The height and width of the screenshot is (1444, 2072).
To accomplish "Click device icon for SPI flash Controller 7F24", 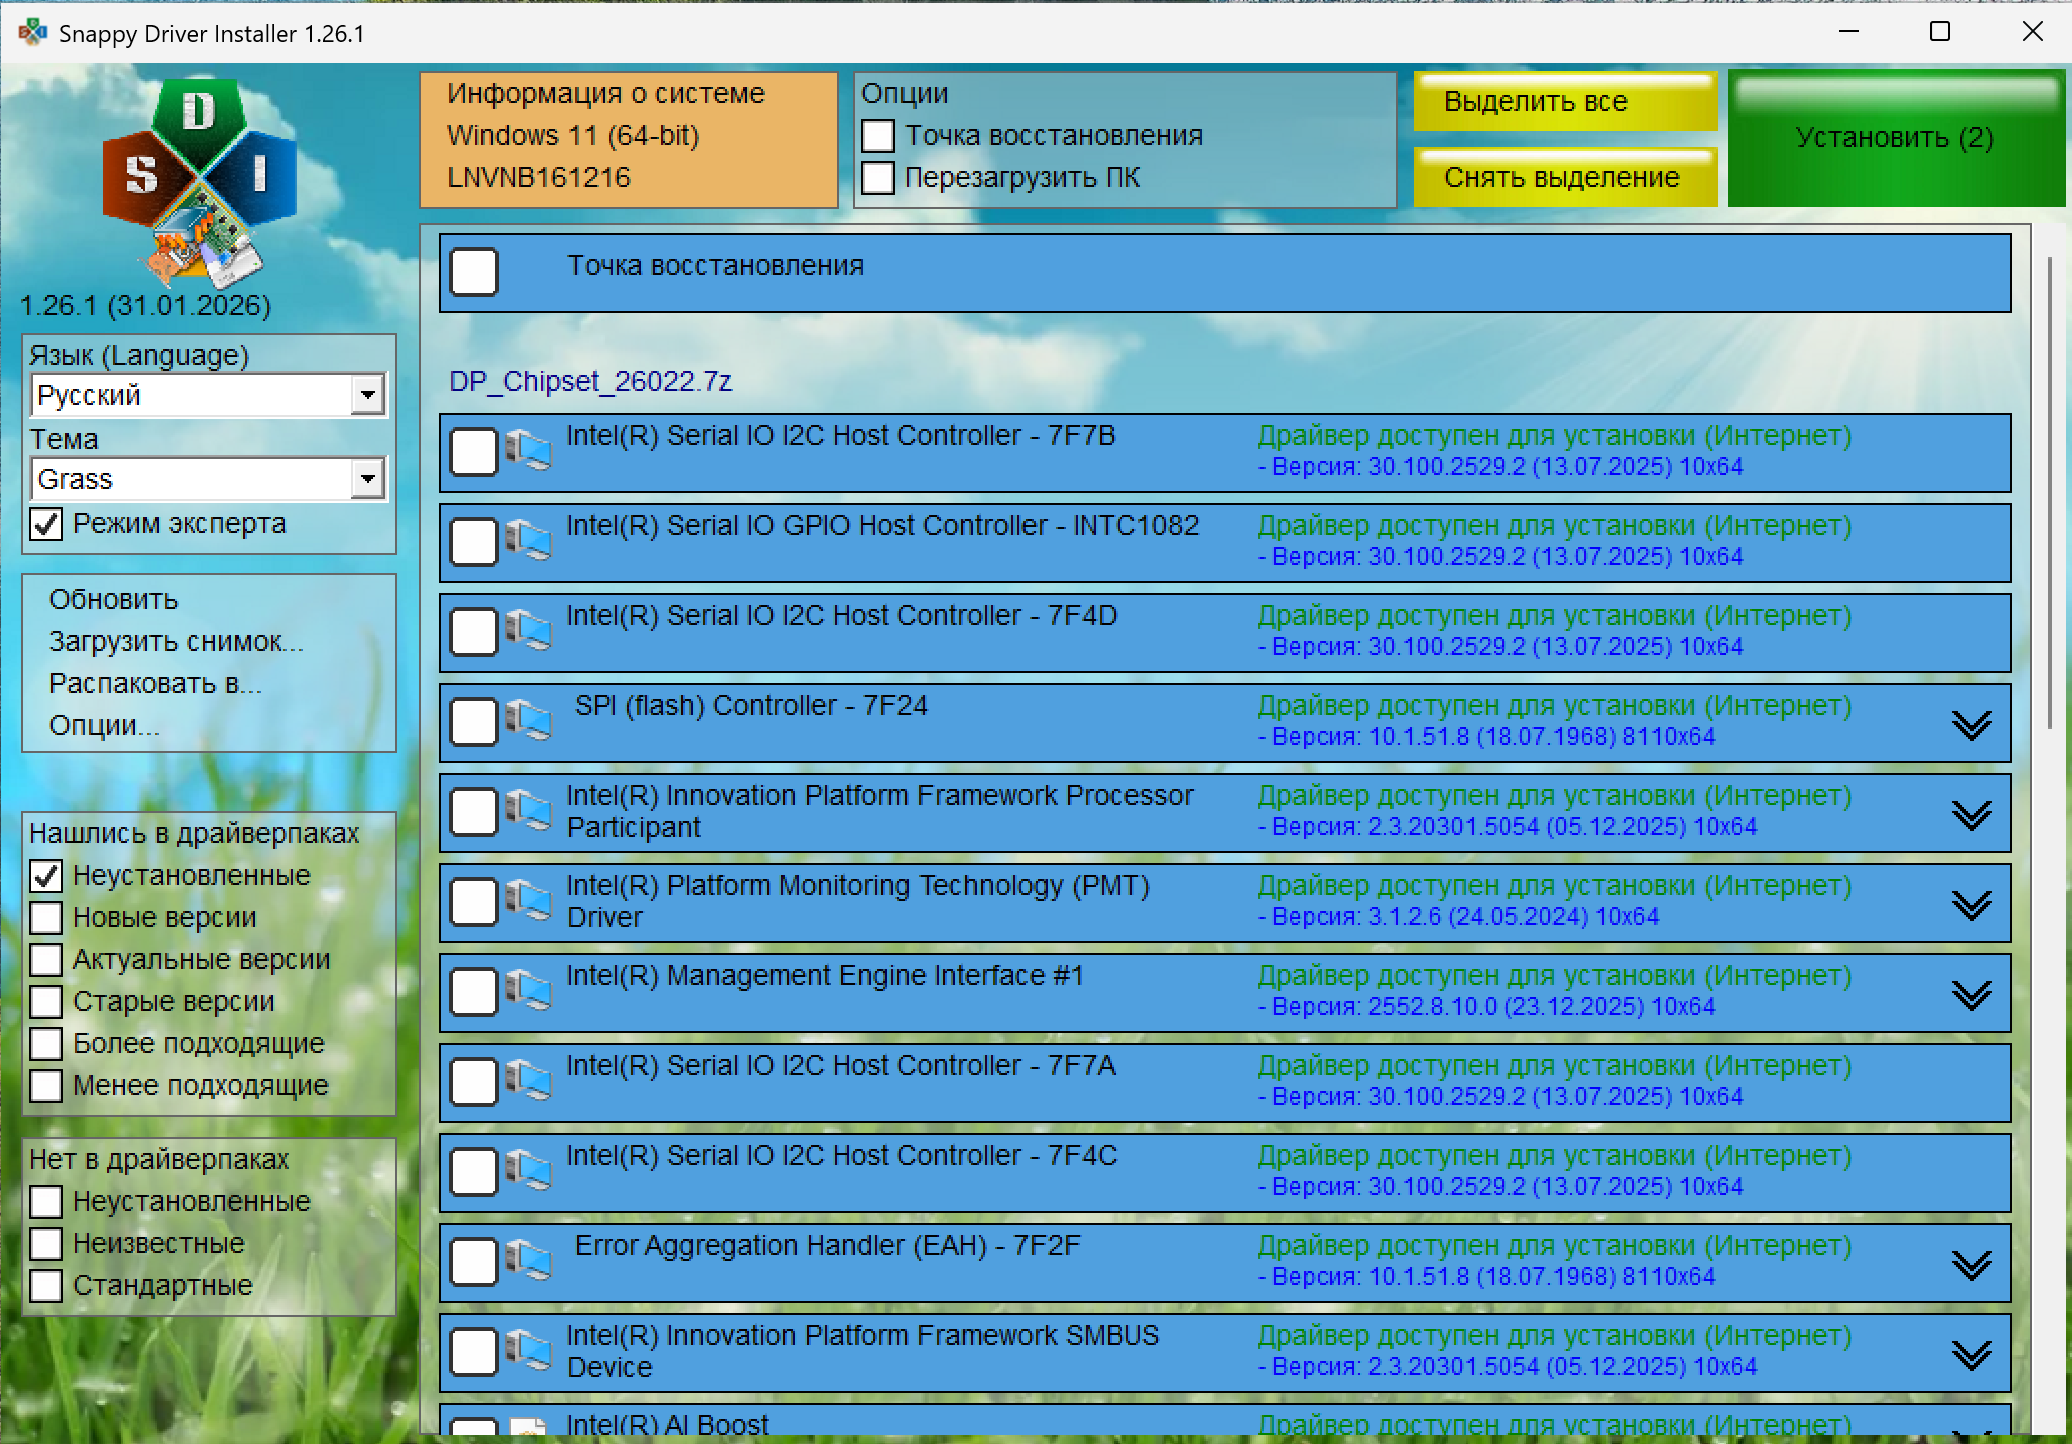I will pos(527,721).
